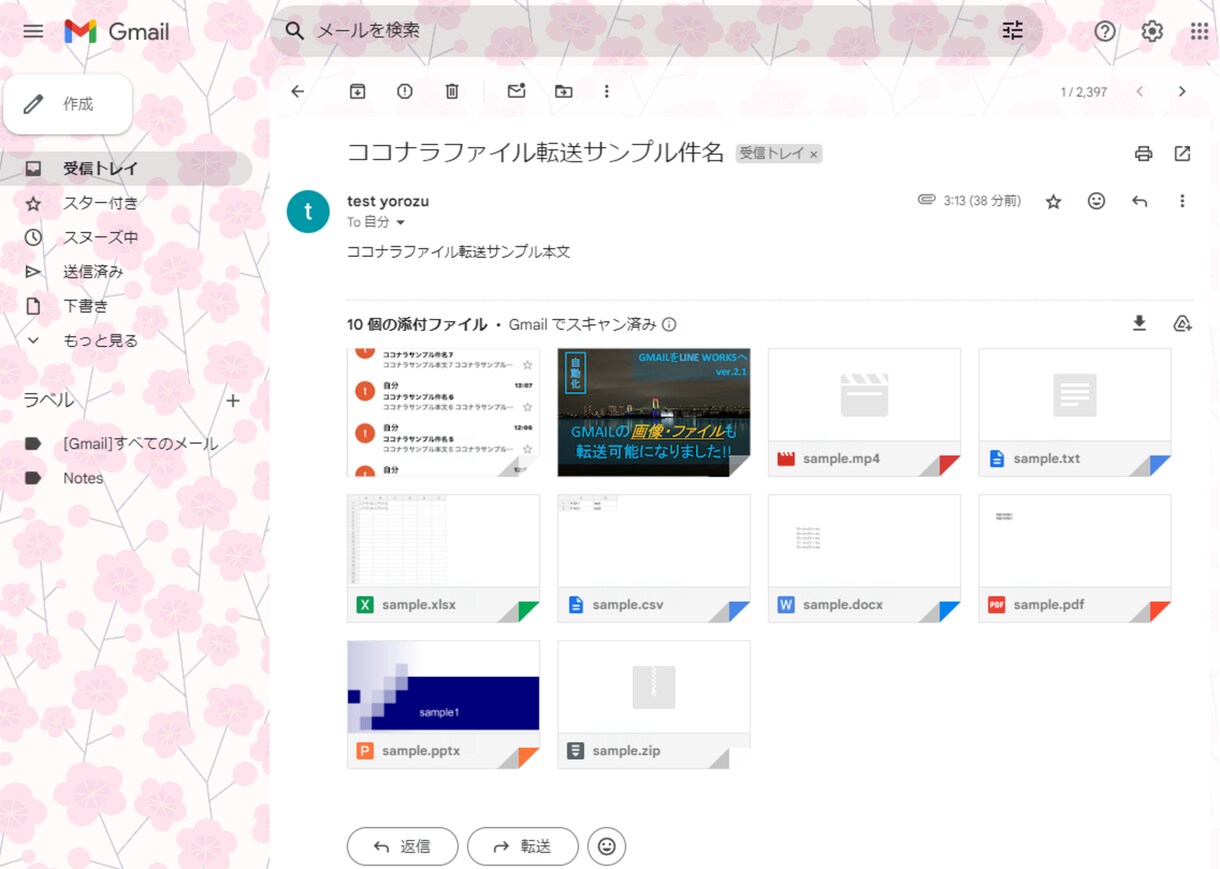Click the attachment paperclip icon
This screenshot has height=869, width=1220.
click(x=927, y=200)
